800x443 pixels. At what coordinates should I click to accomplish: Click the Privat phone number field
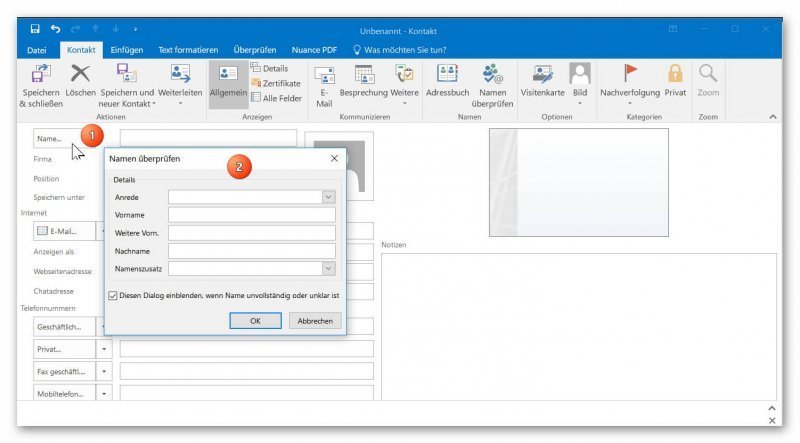click(246, 349)
